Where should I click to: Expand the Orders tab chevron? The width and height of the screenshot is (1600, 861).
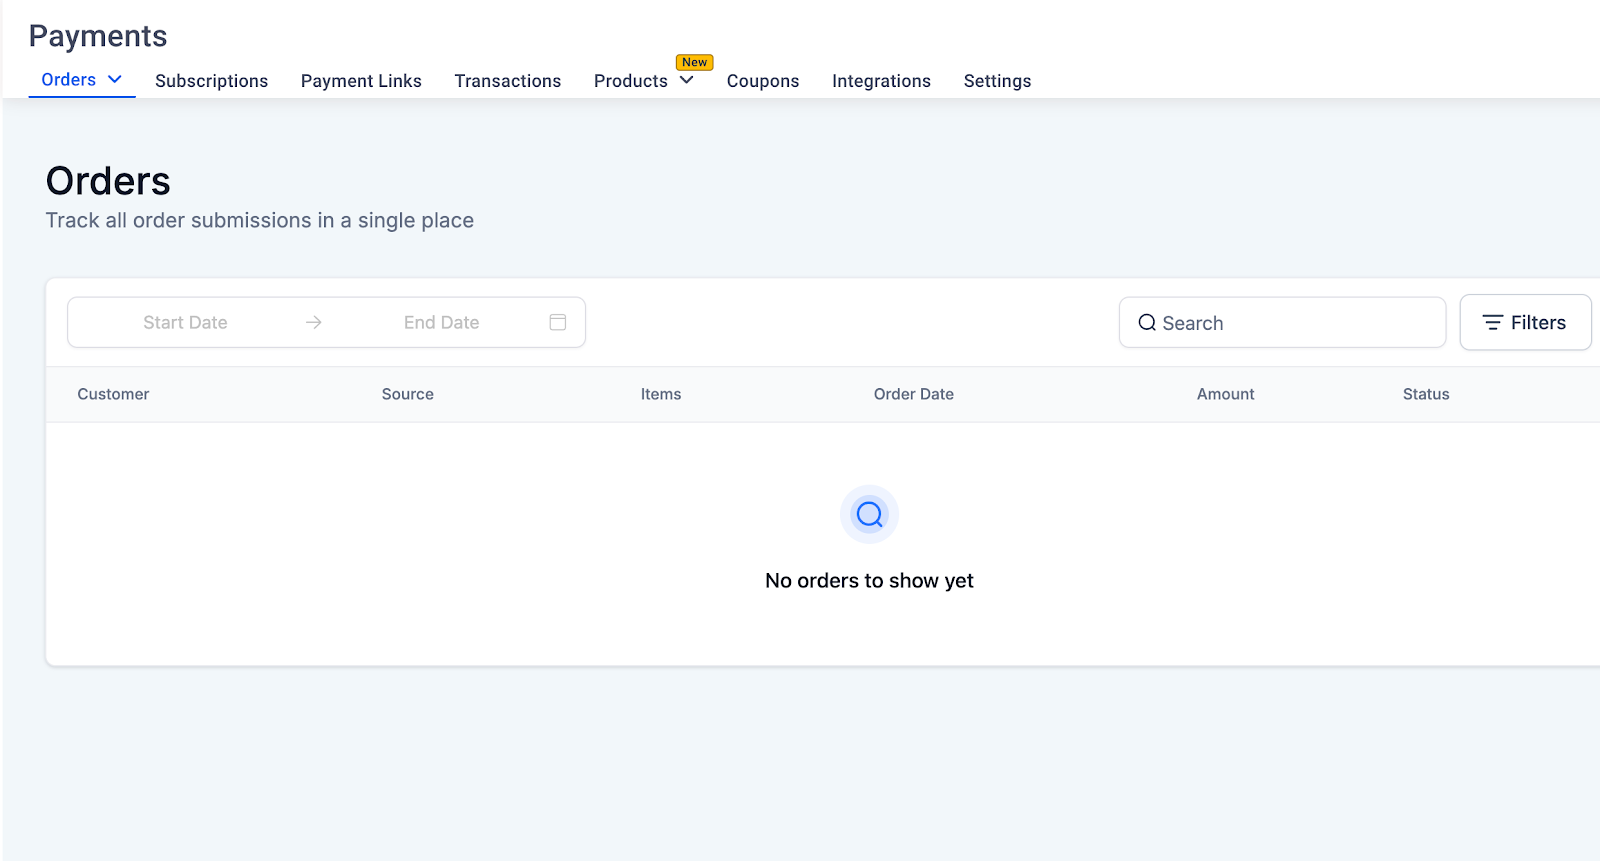[x=115, y=79]
